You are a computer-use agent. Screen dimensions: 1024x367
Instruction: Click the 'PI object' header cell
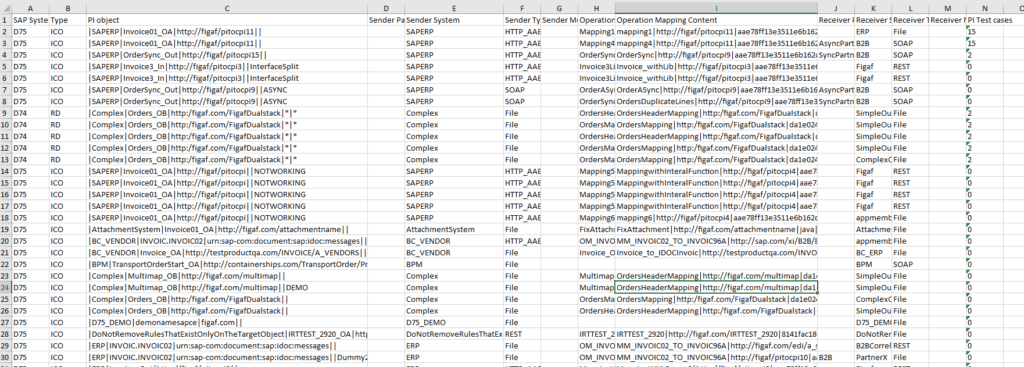(227, 20)
